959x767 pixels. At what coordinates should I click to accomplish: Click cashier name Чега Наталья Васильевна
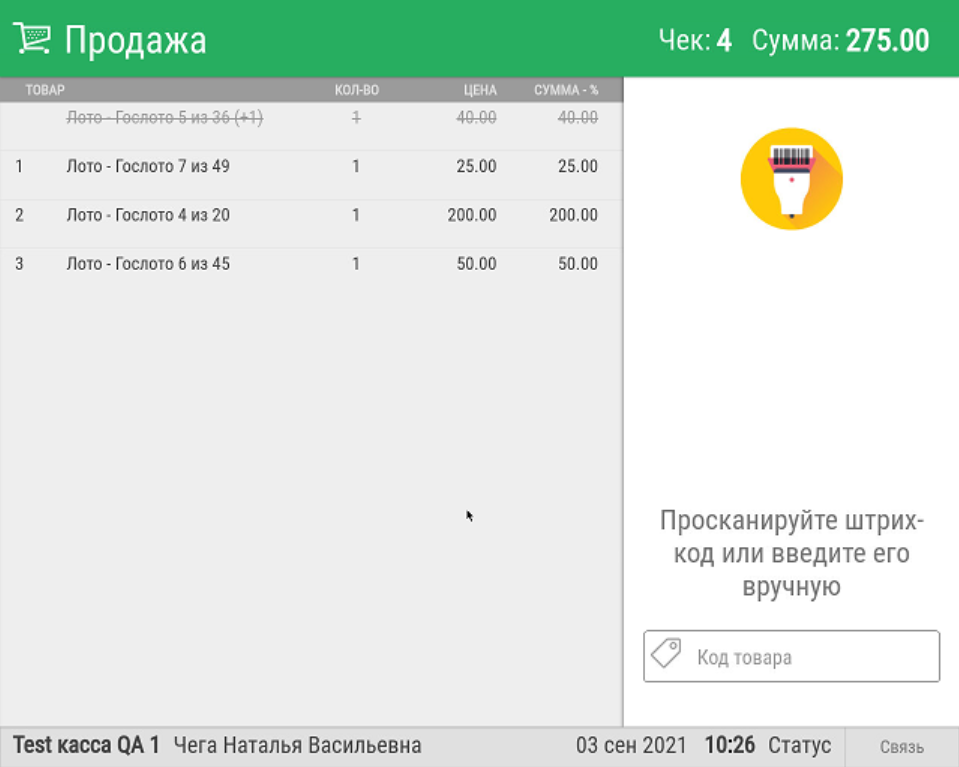[x=298, y=746]
